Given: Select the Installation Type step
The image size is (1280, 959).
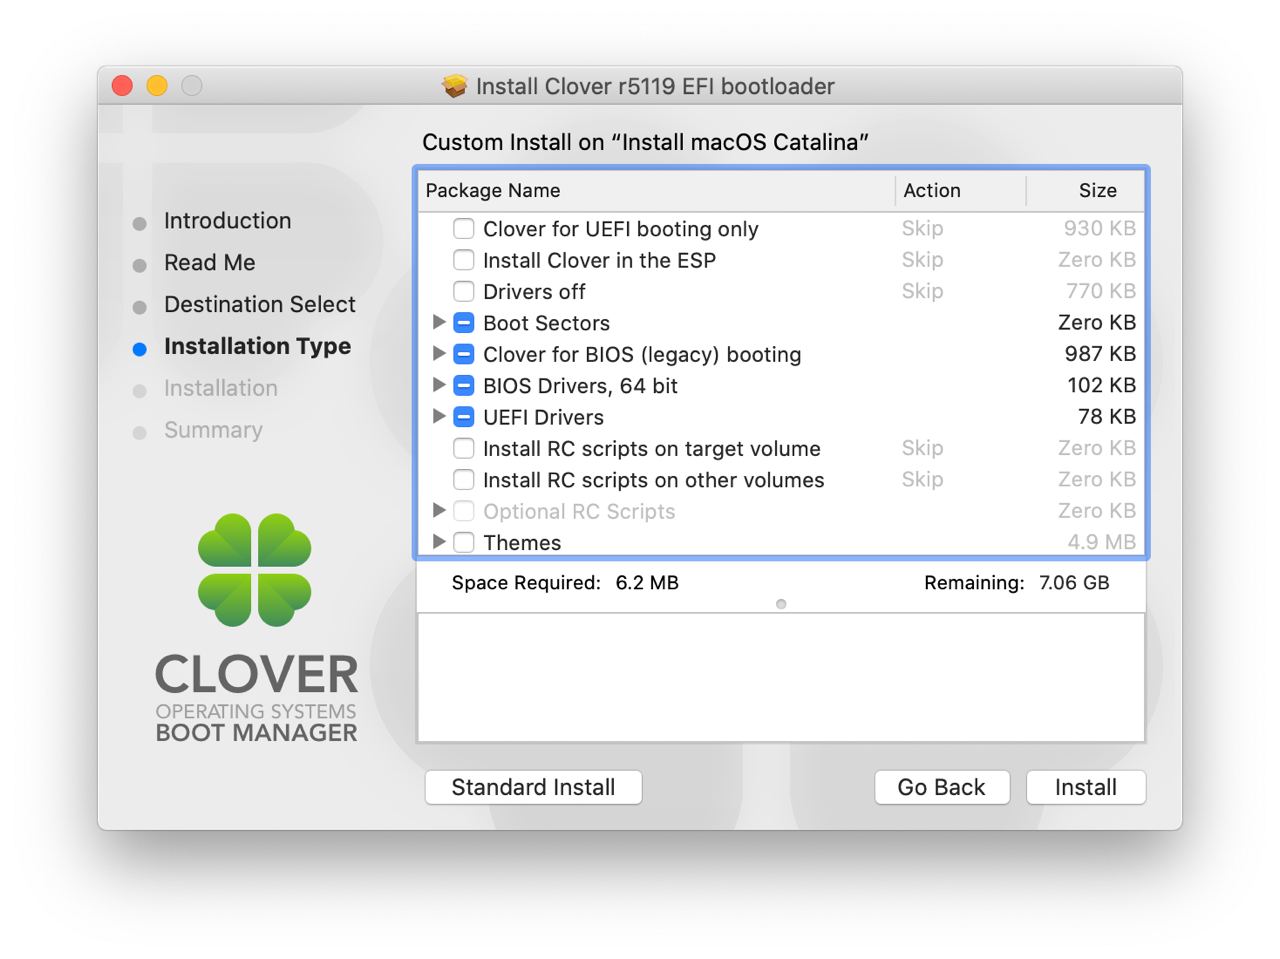Looking at the screenshot, I should point(257,347).
